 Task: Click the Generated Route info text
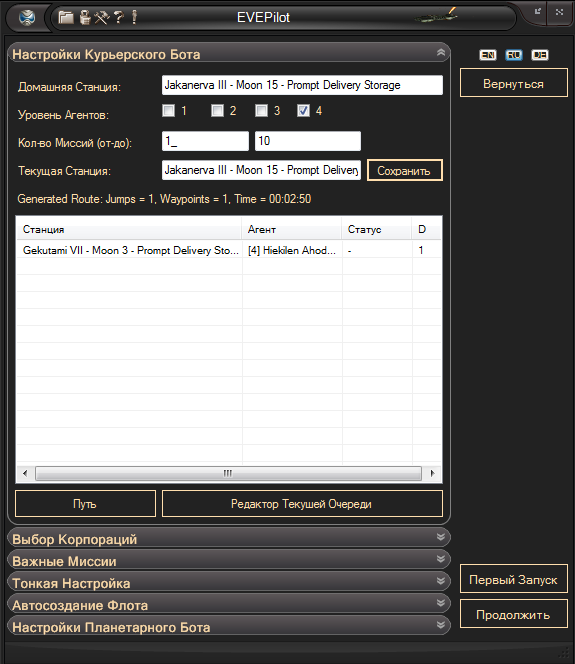pos(164,199)
